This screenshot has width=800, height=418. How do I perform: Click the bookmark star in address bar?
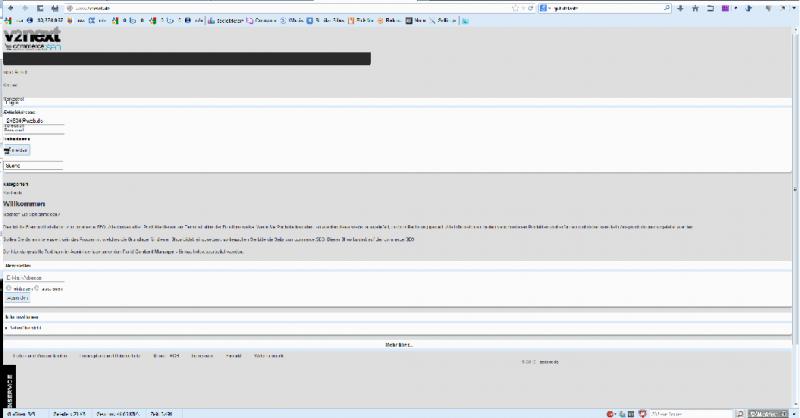tap(513, 8)
